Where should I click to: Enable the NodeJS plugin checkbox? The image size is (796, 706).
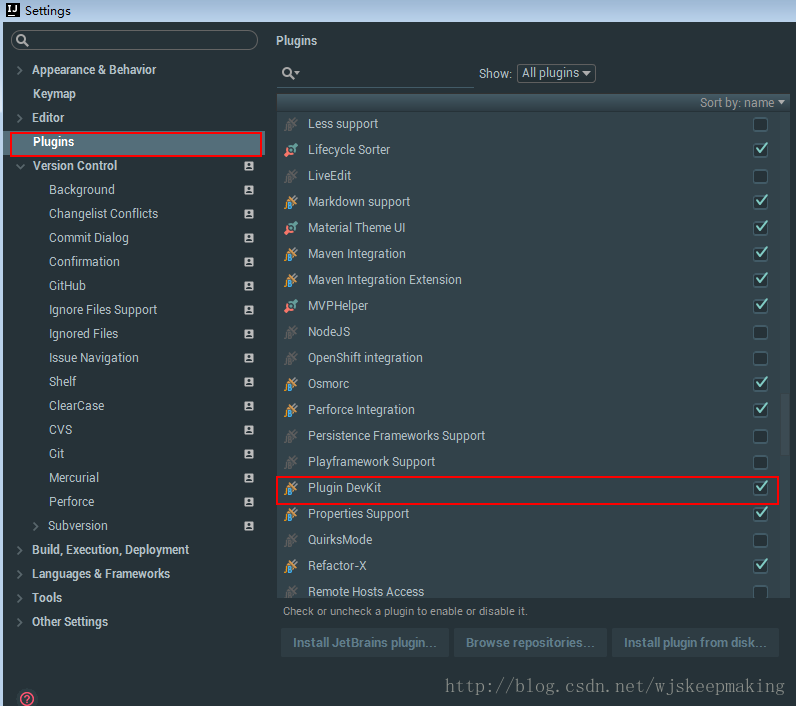pyautogui.click(x=760, y=332)
